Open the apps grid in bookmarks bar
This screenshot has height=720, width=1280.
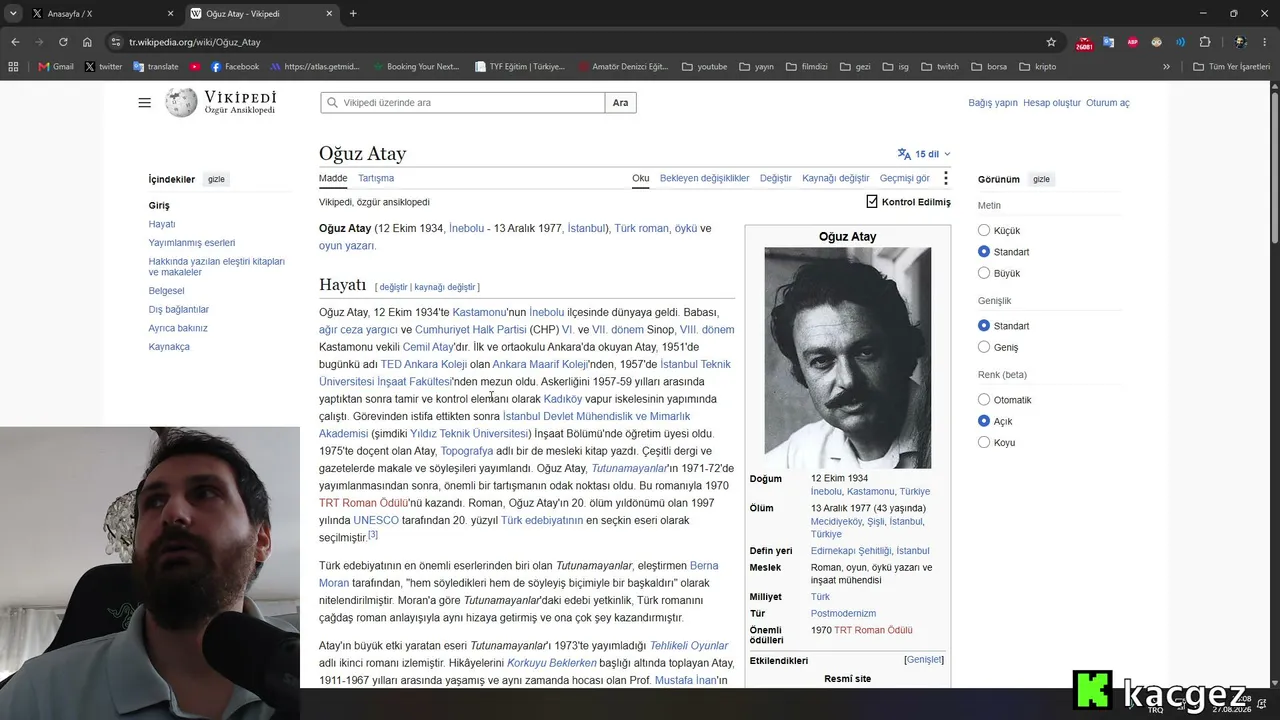click(13, 67)
